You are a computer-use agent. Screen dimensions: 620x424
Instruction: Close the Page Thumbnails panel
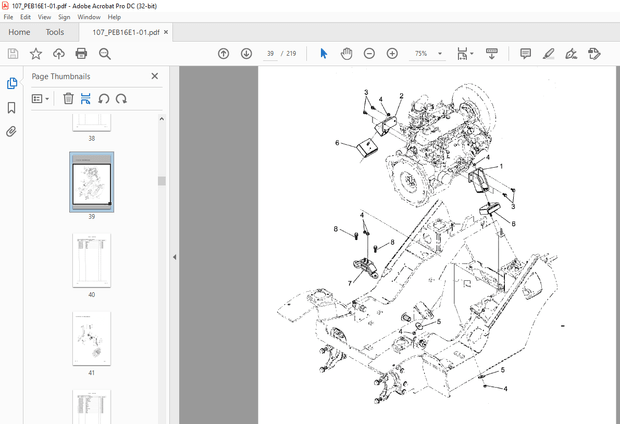pyautogui.click(x=155, y=76)
